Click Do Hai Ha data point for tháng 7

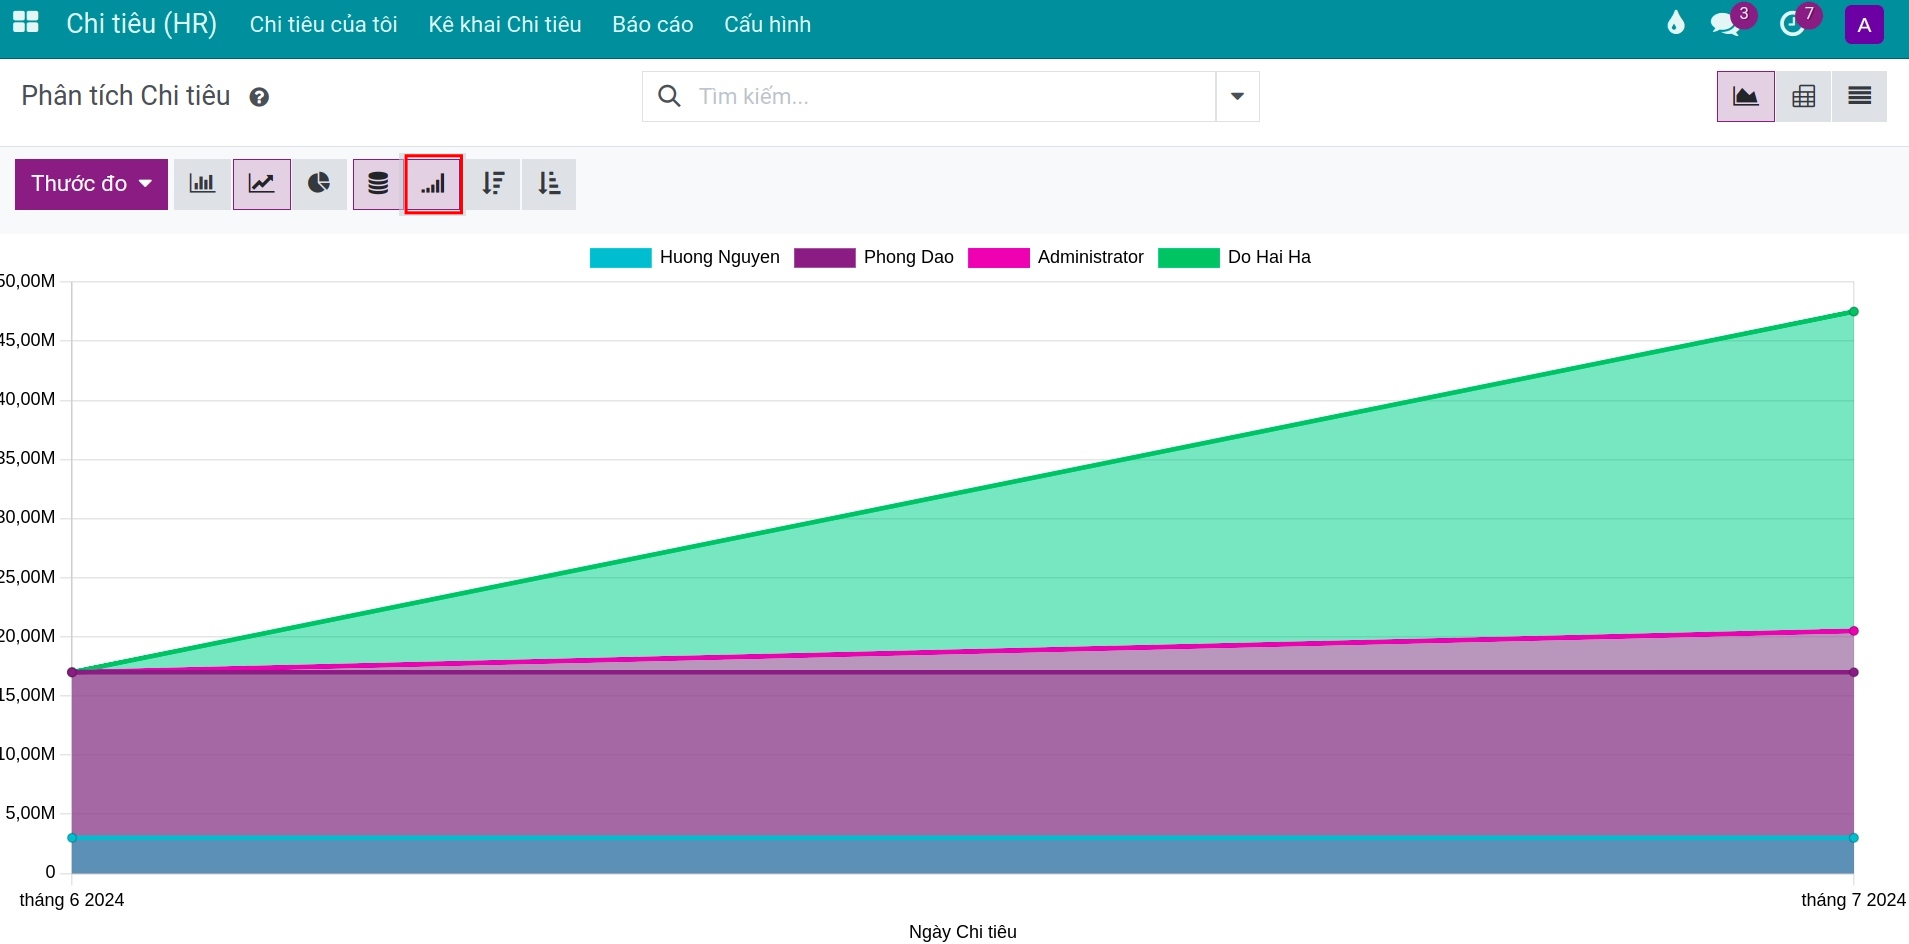pos(1853,312)
